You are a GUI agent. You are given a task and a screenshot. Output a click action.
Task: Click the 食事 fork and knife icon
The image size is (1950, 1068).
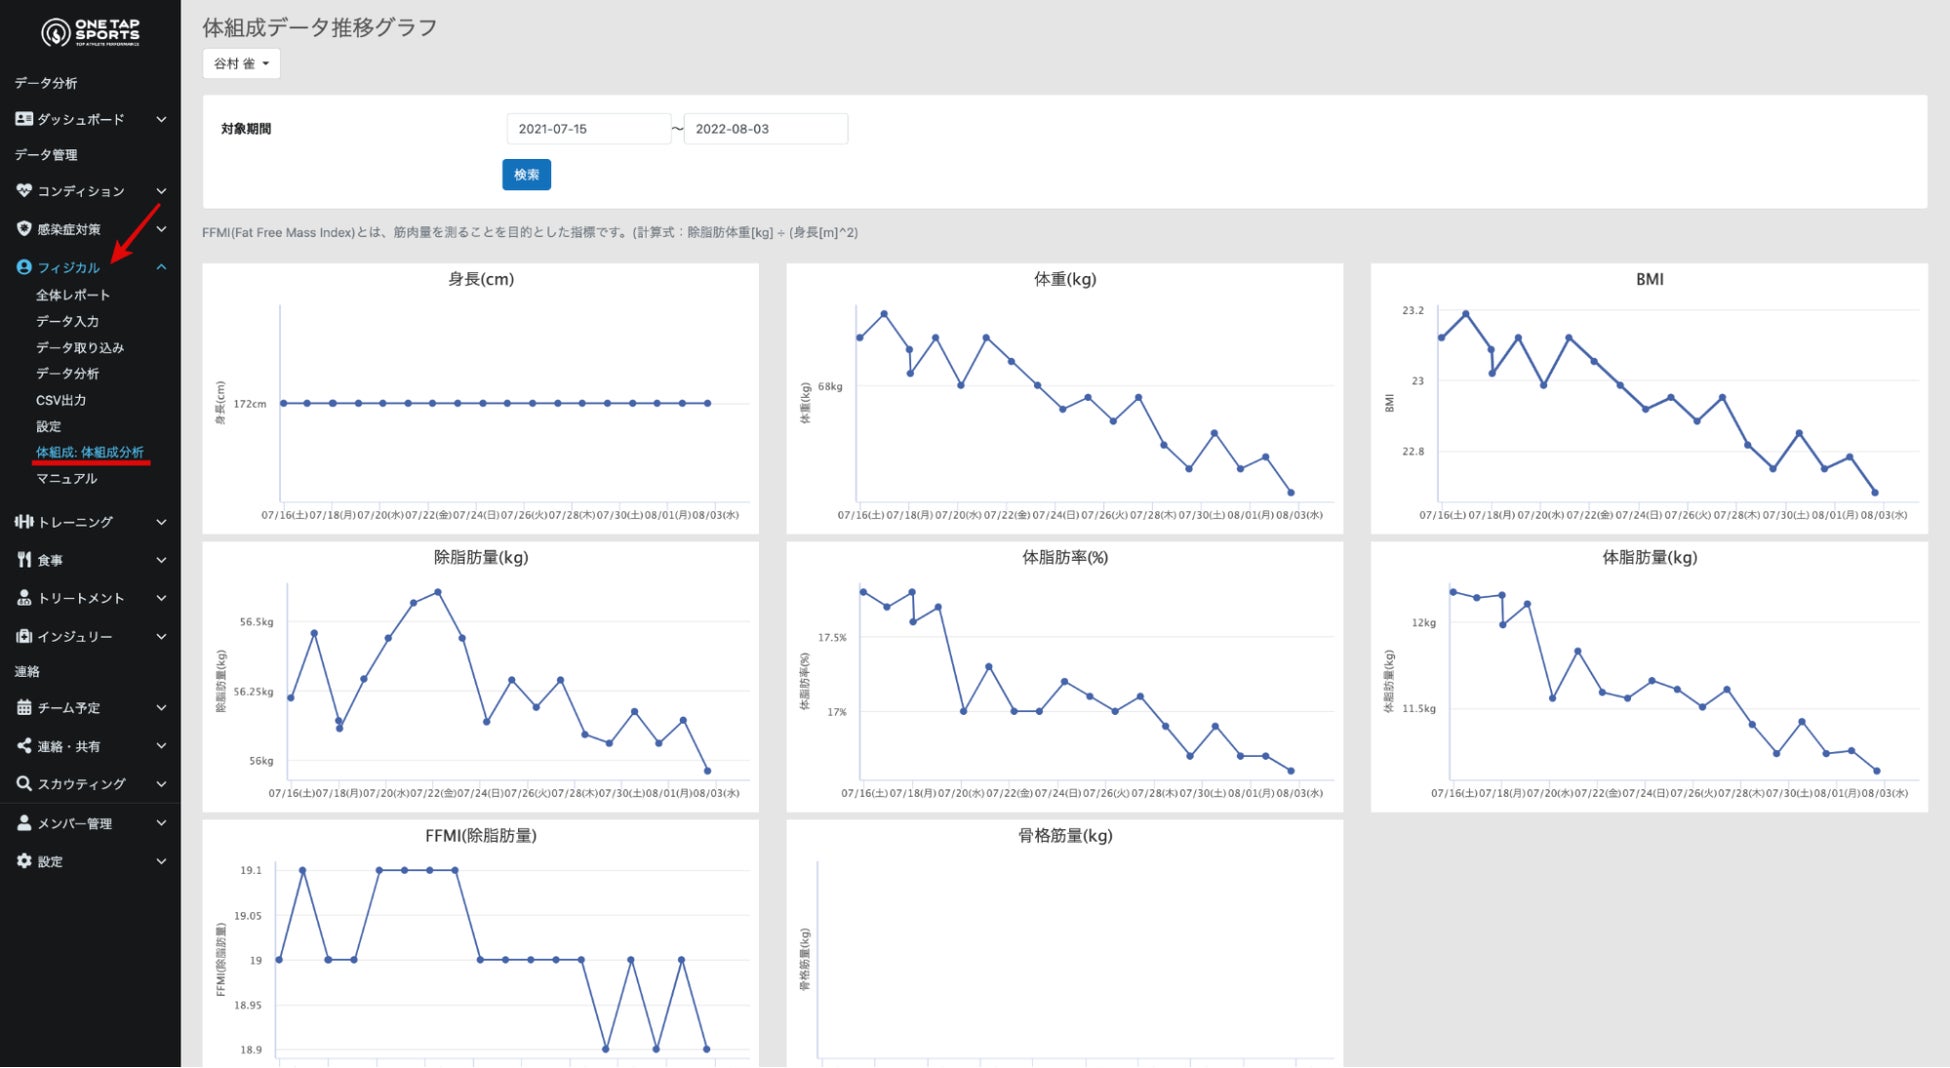point(24,560)
